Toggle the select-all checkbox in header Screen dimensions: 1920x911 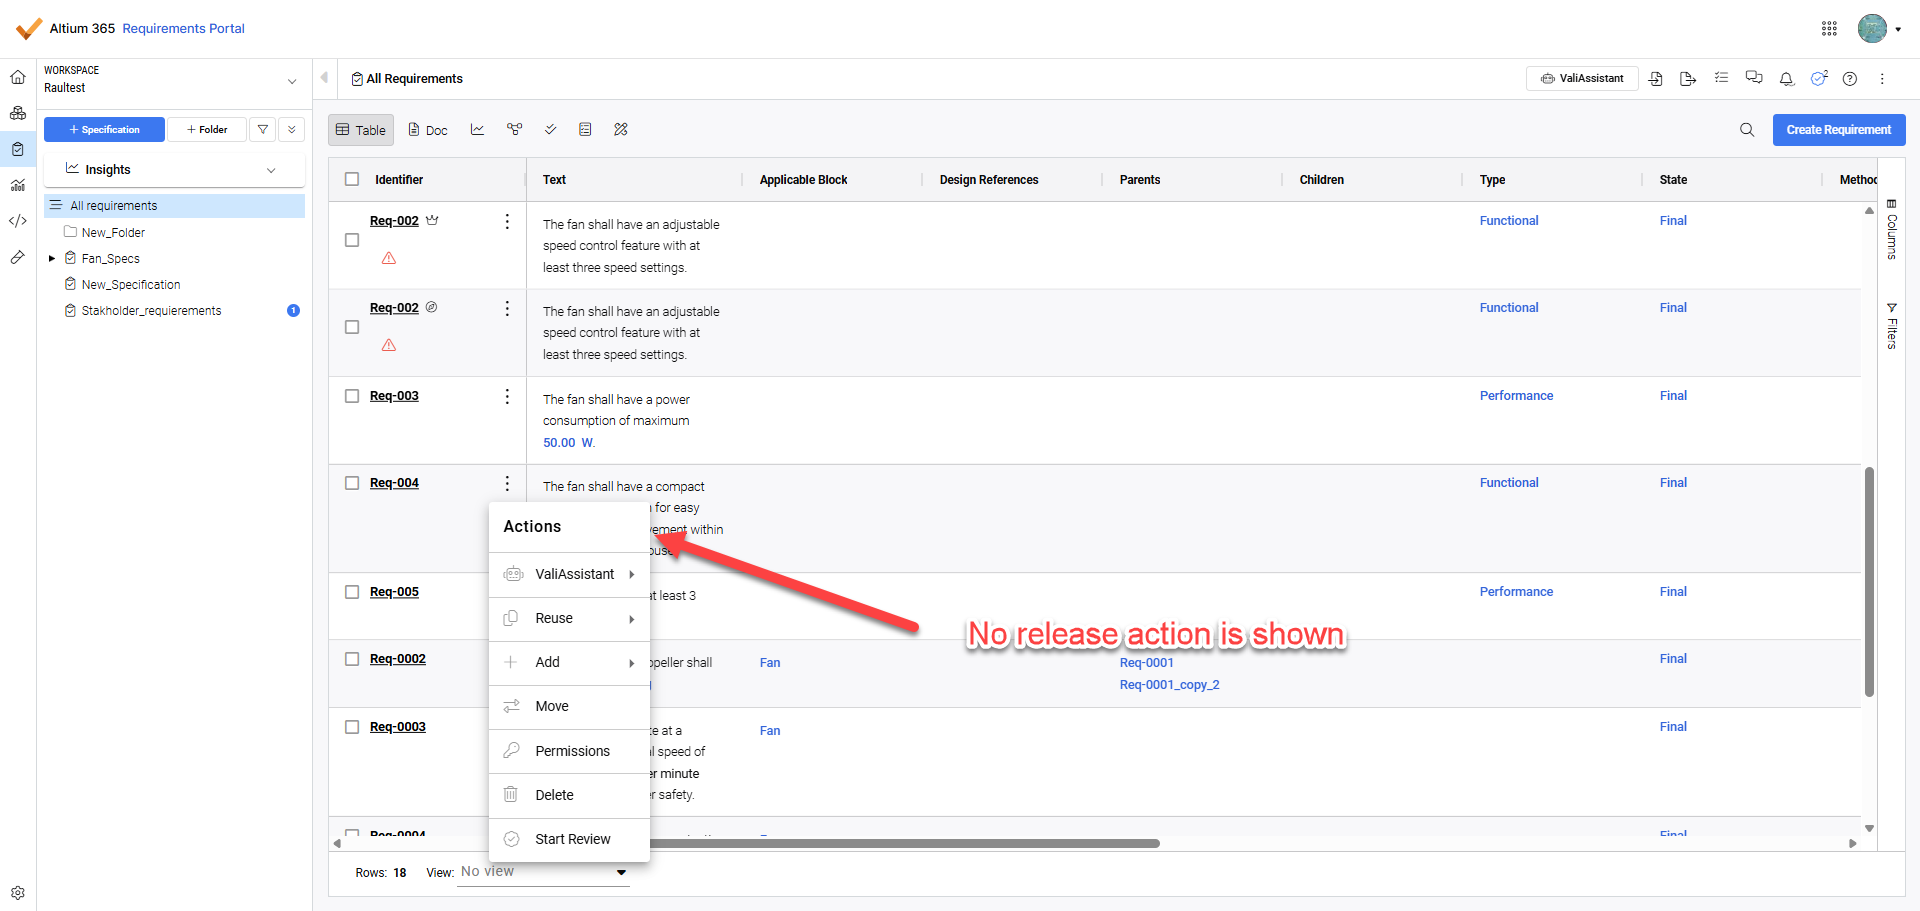click(x=352, y=179)
